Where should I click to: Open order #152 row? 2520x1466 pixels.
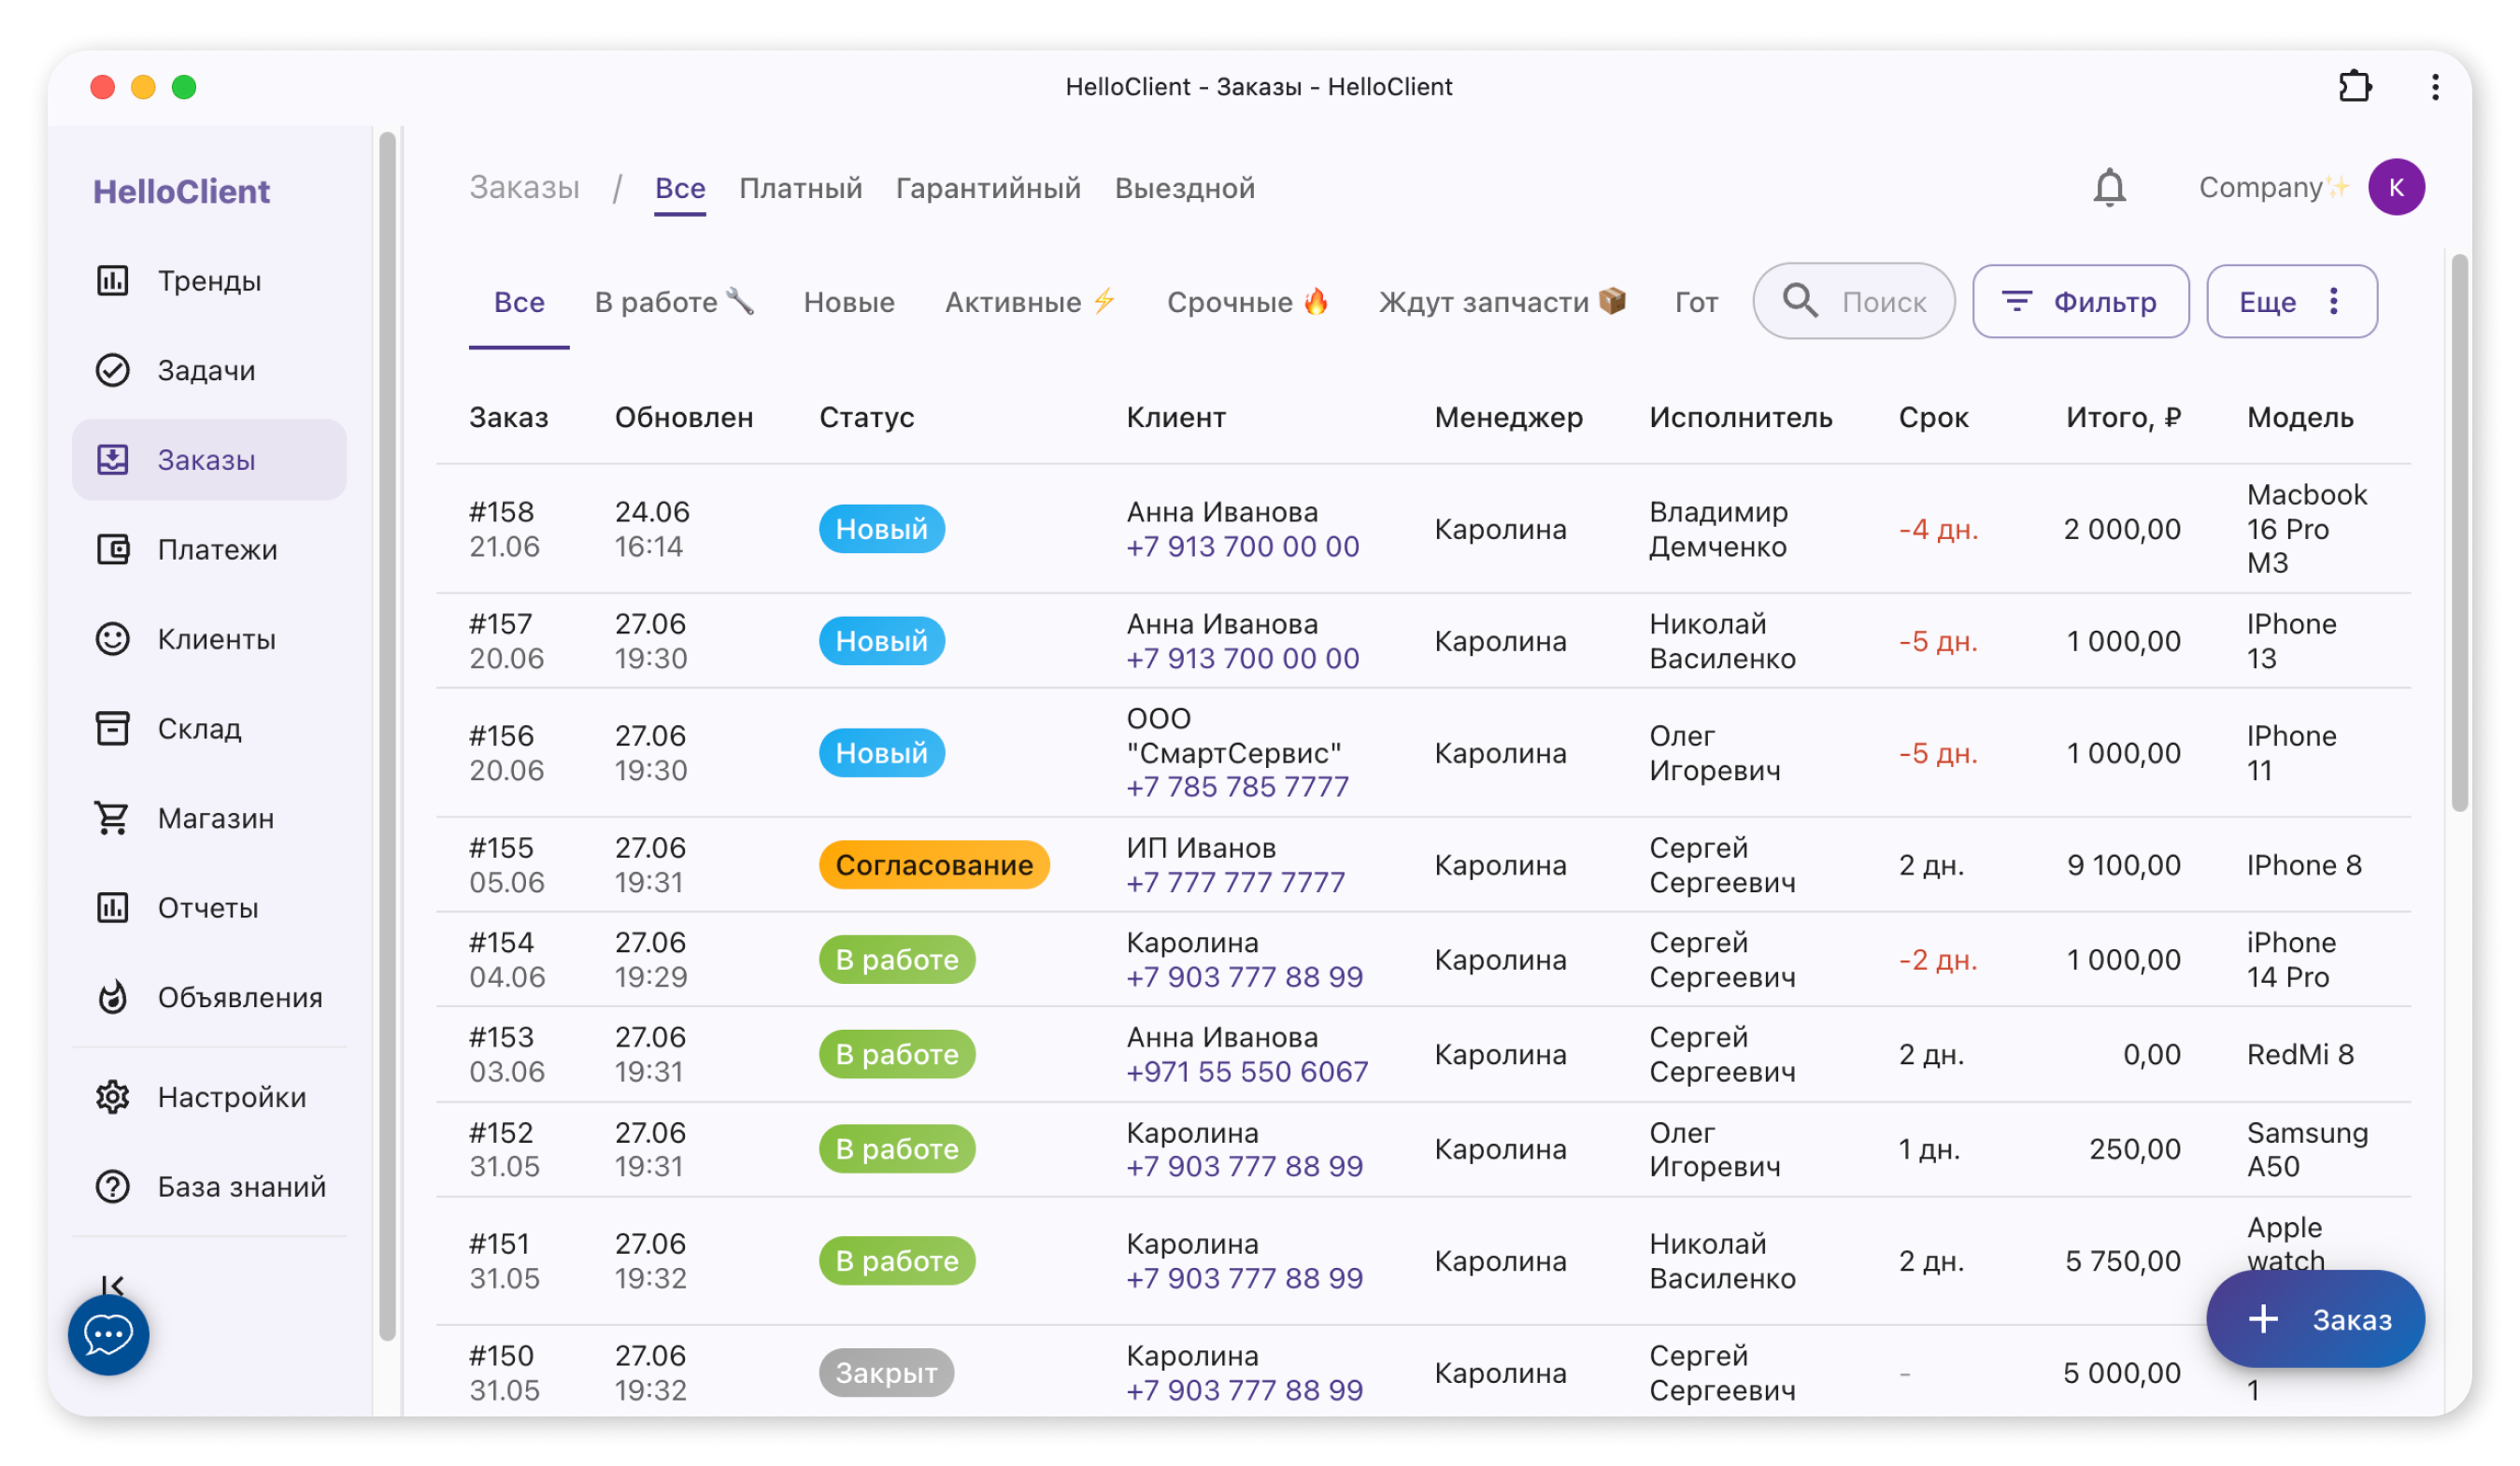point(1423,1150)
